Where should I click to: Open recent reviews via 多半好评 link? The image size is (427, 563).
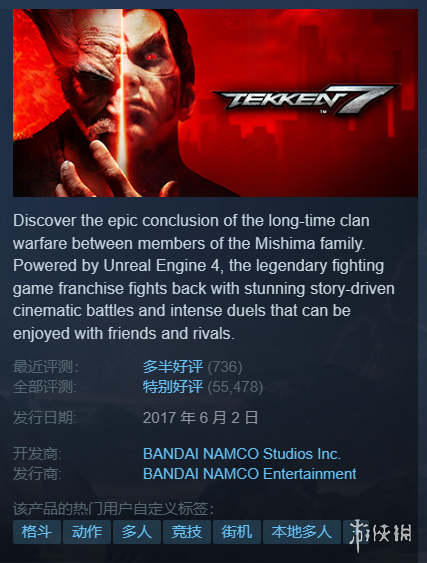(x=173, y=367)
